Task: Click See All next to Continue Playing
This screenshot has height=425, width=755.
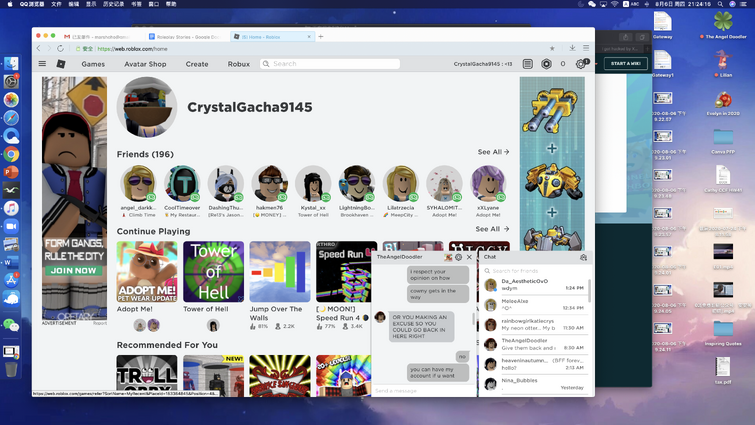Action: pos(492,229)
